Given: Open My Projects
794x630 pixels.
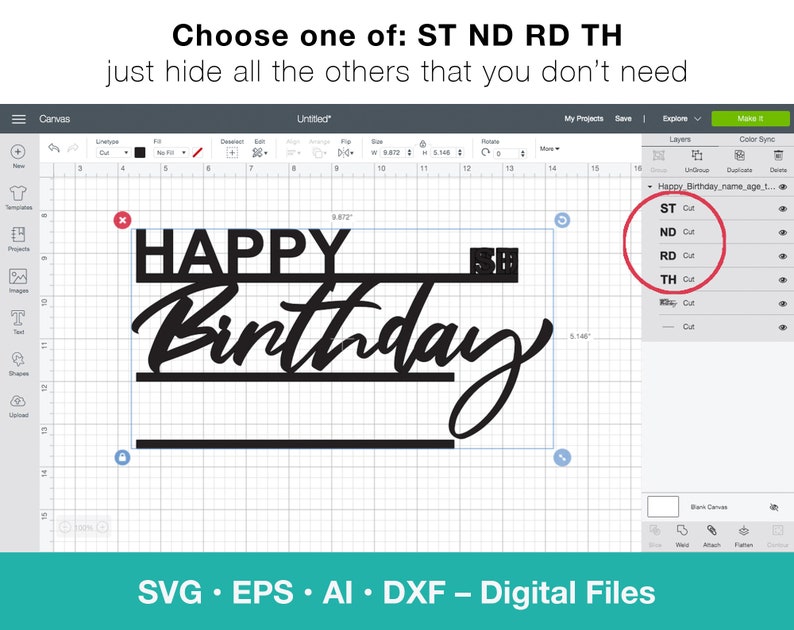Looking at the screenshot, I should [x=584, y=119].
